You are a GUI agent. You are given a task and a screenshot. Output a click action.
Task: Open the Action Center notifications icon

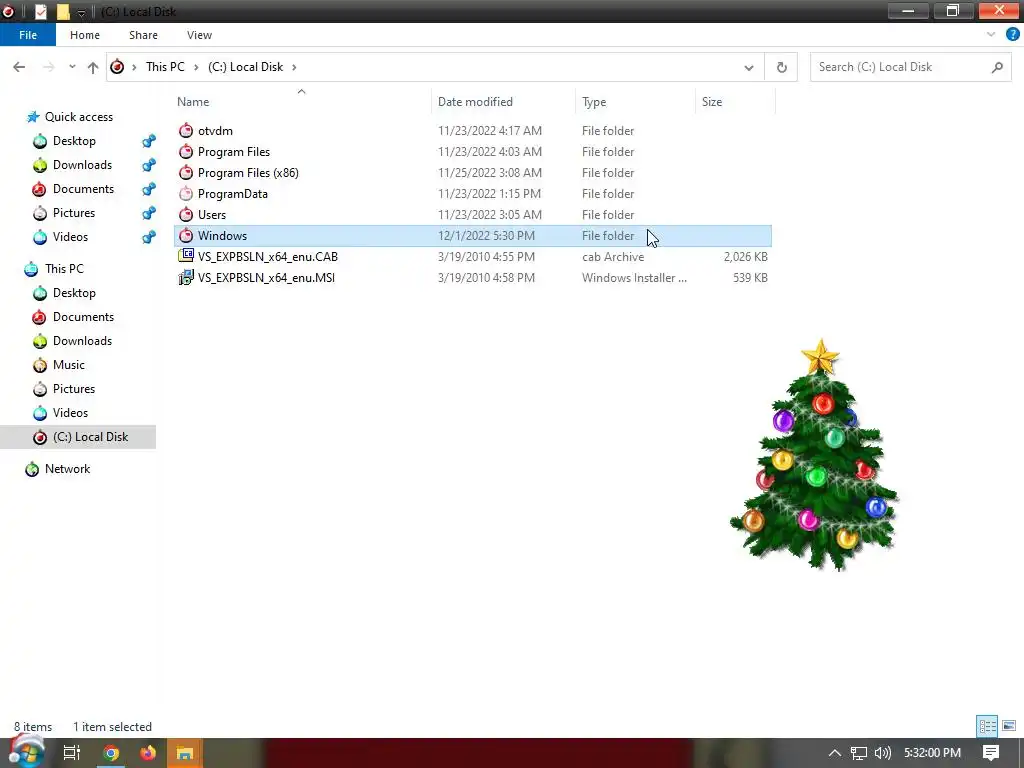point(991,753)
